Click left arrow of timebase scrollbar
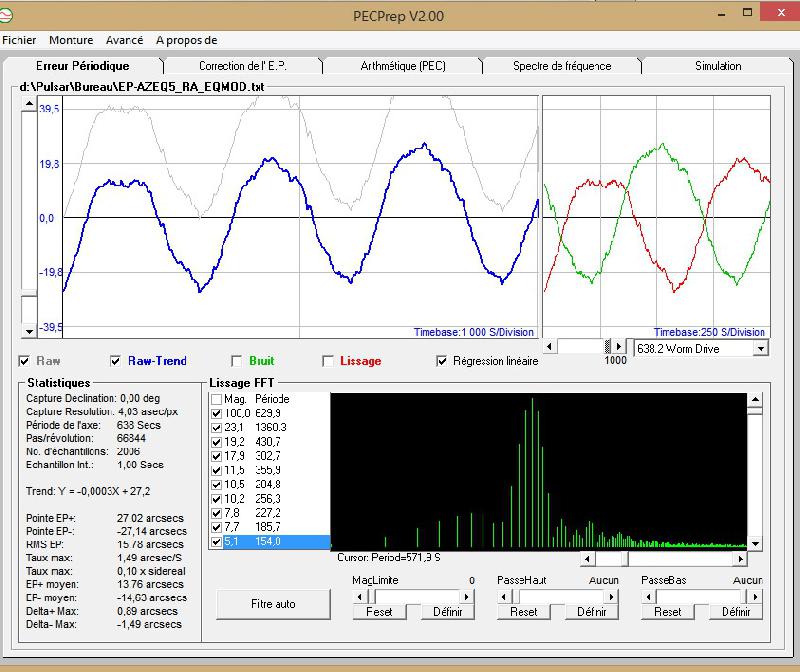Image resolution: width=800 pixels, height=672 pixels. point(549,347)
